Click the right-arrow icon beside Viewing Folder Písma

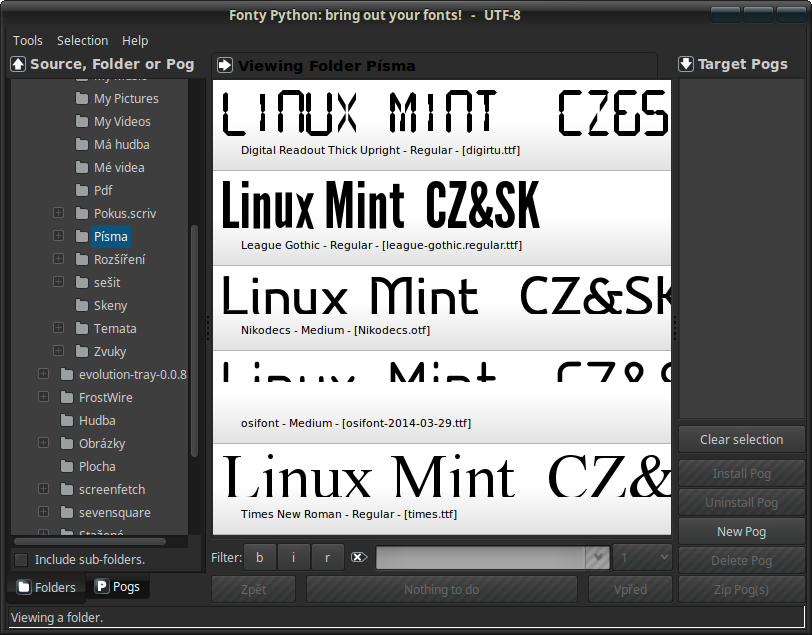pos(225,65)
